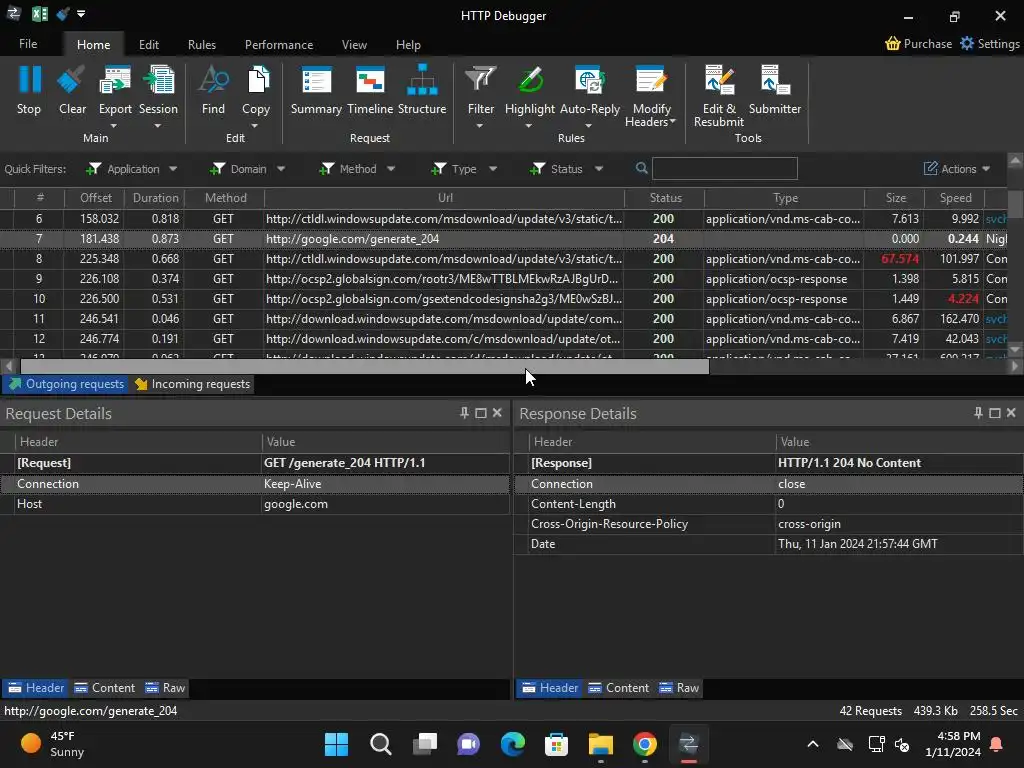Expand the Session dropdown arrow

pos(157,126)
